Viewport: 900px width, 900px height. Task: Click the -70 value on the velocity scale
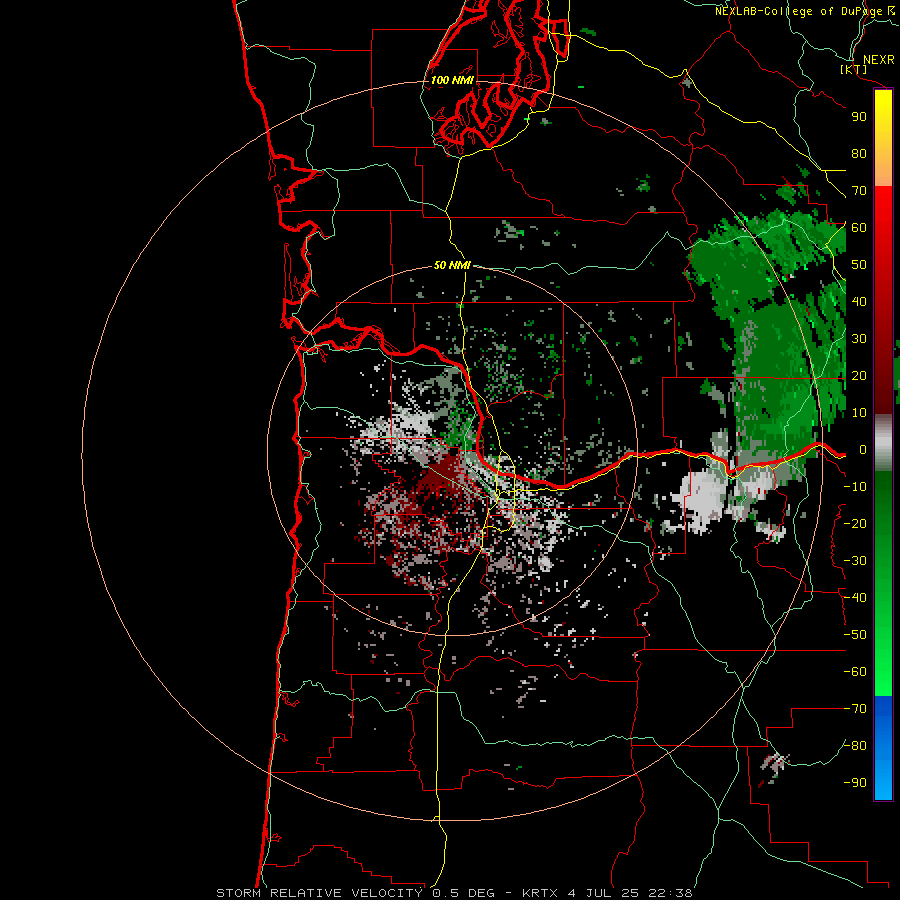[x=855, y=709]
